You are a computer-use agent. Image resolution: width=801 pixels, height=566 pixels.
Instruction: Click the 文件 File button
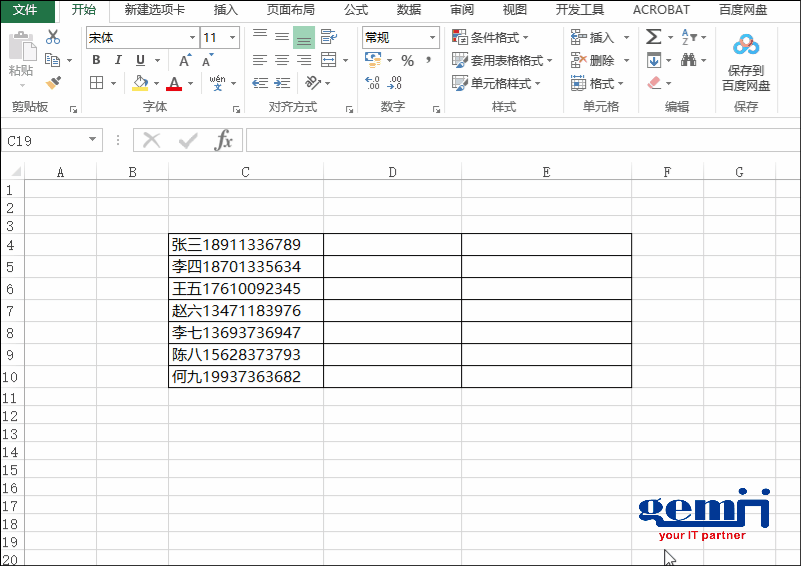click(25, 10)
